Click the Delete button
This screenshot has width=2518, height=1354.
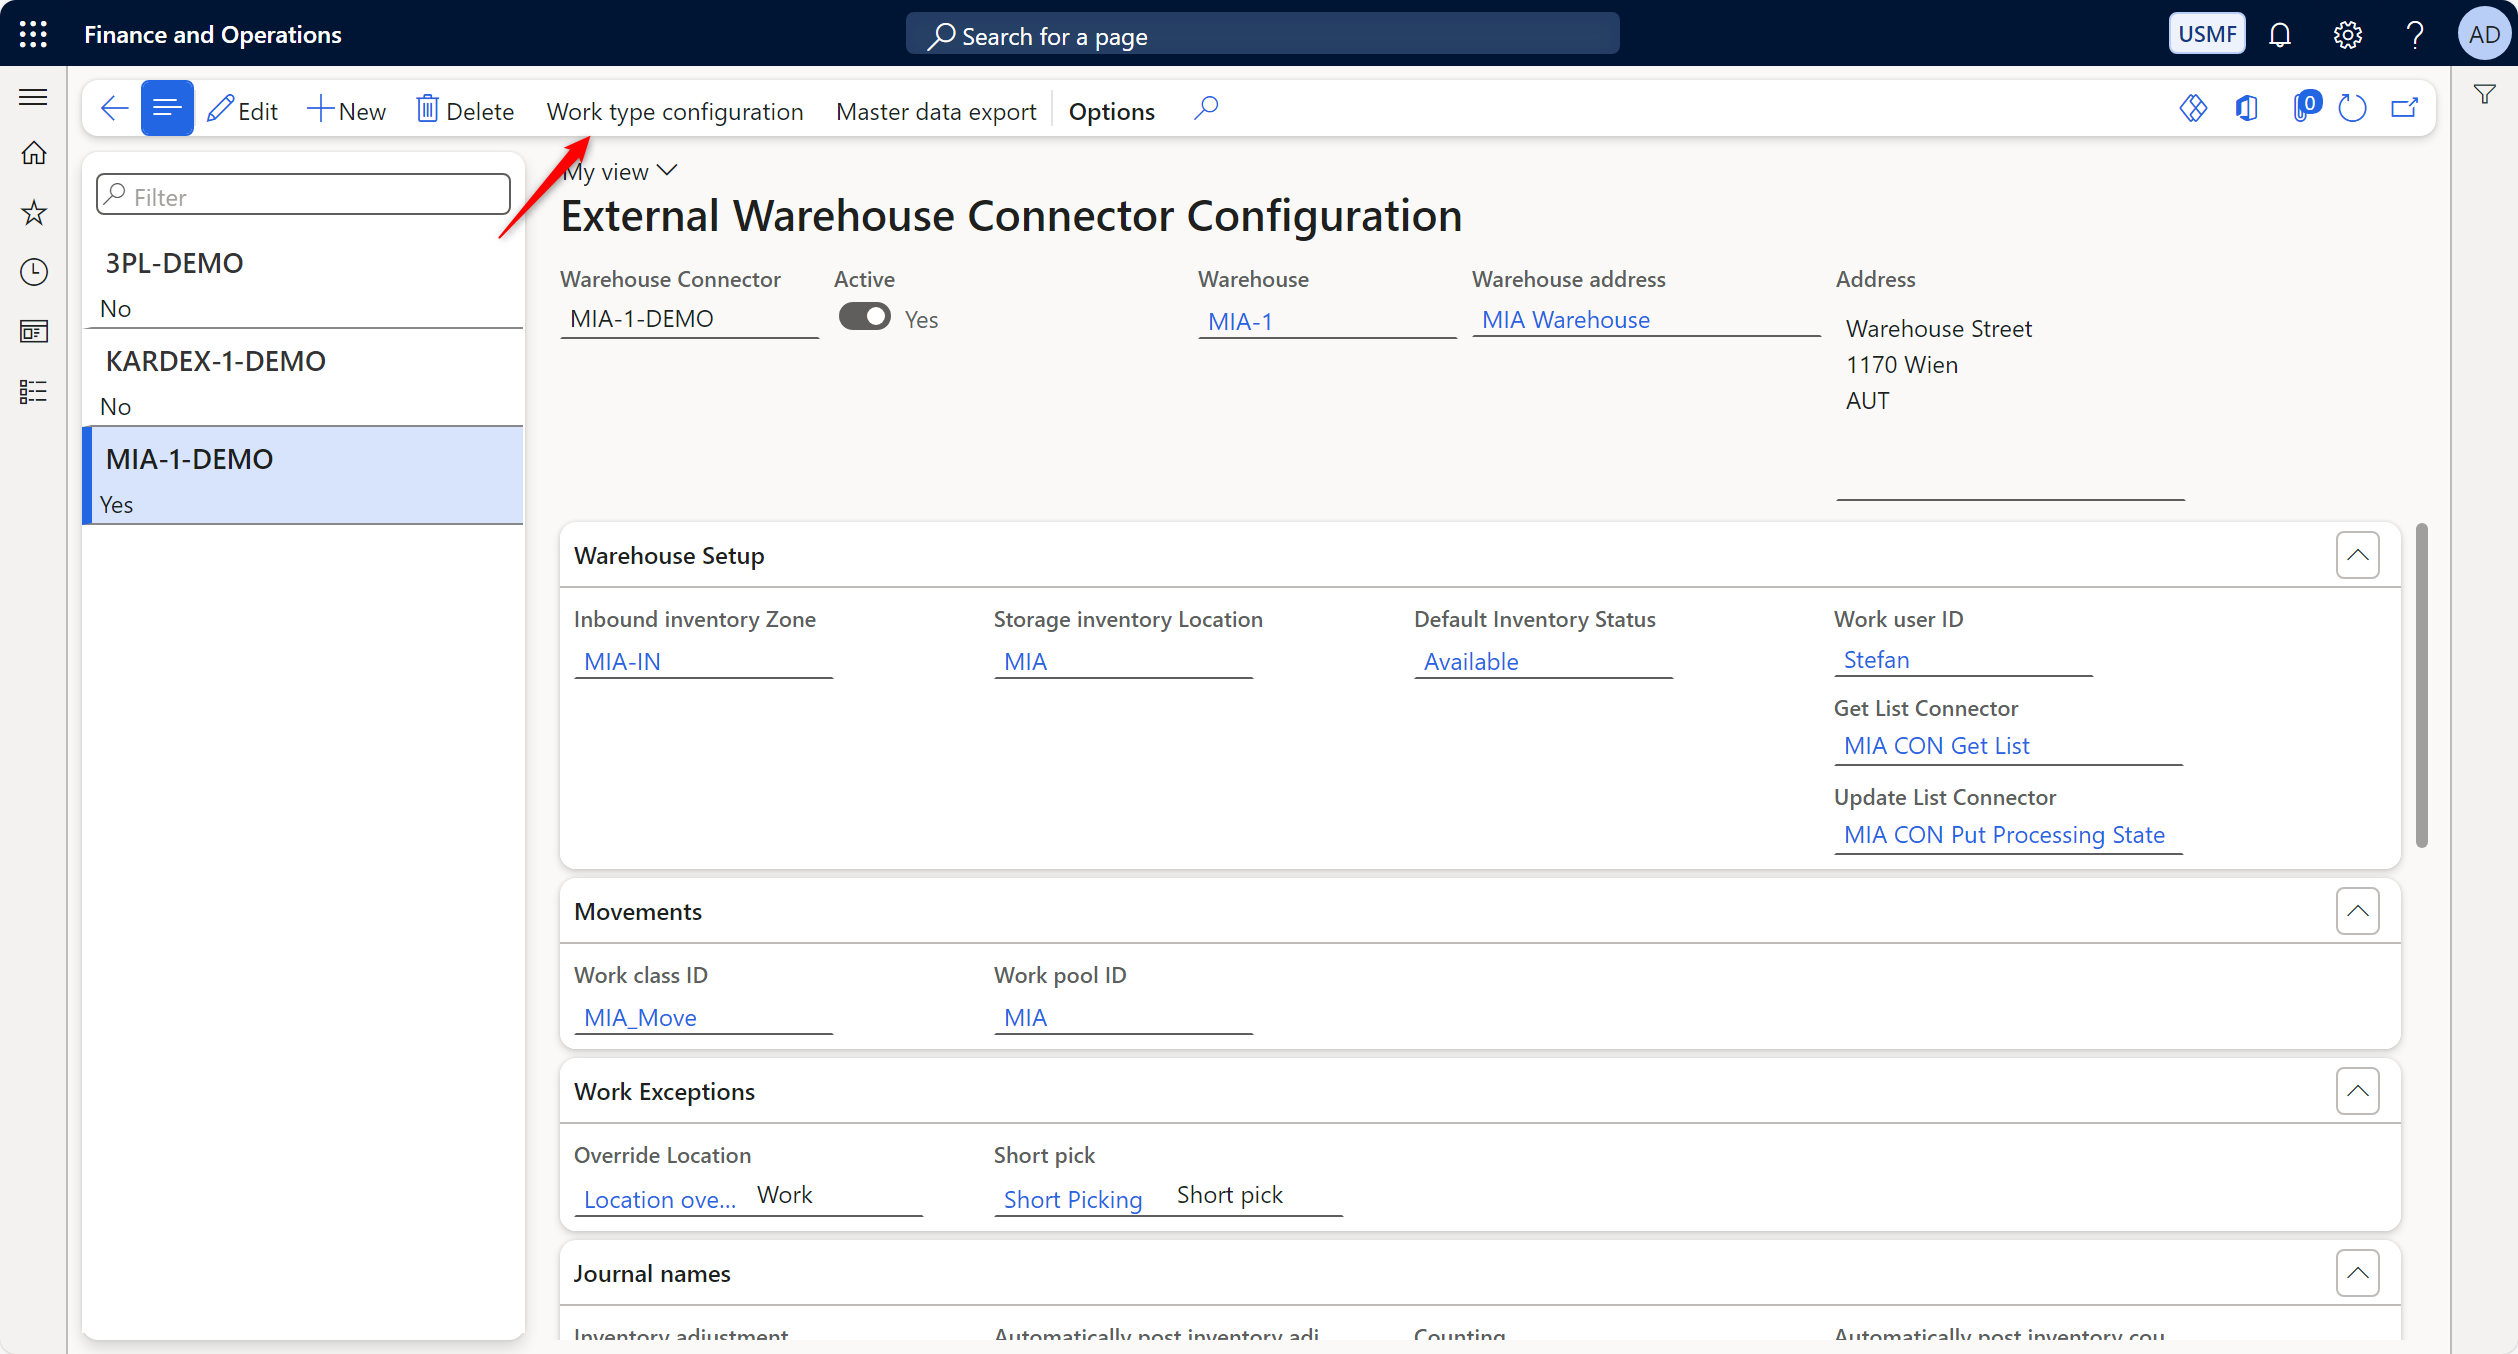(465, 111)
